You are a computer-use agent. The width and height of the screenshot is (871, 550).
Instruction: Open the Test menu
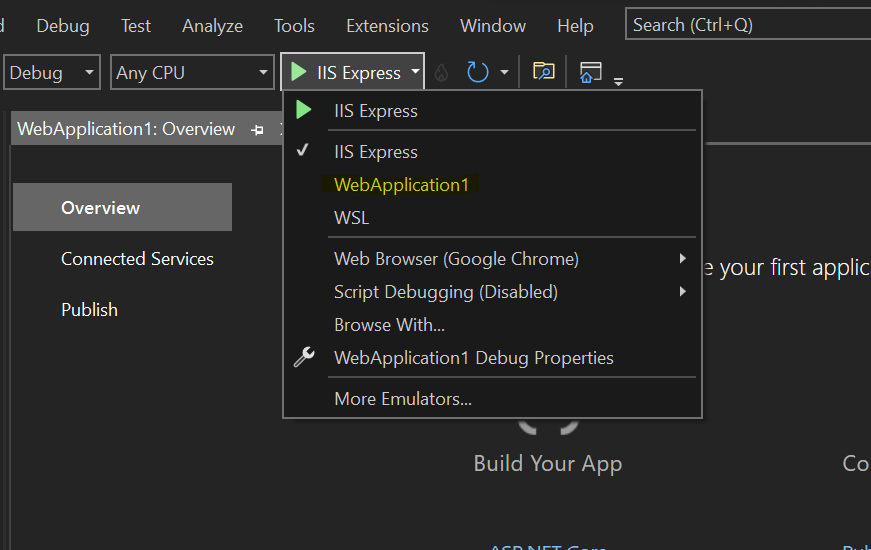coord(136,26)
